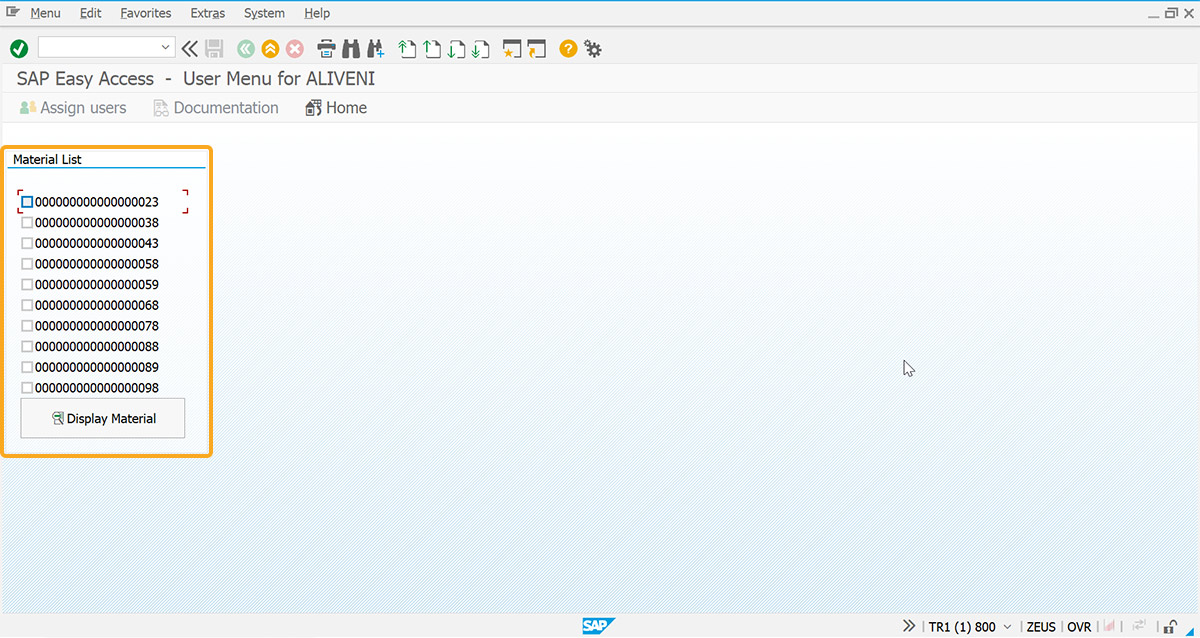
Task: Click the Find binoculars icon
Action: point(351,48)
